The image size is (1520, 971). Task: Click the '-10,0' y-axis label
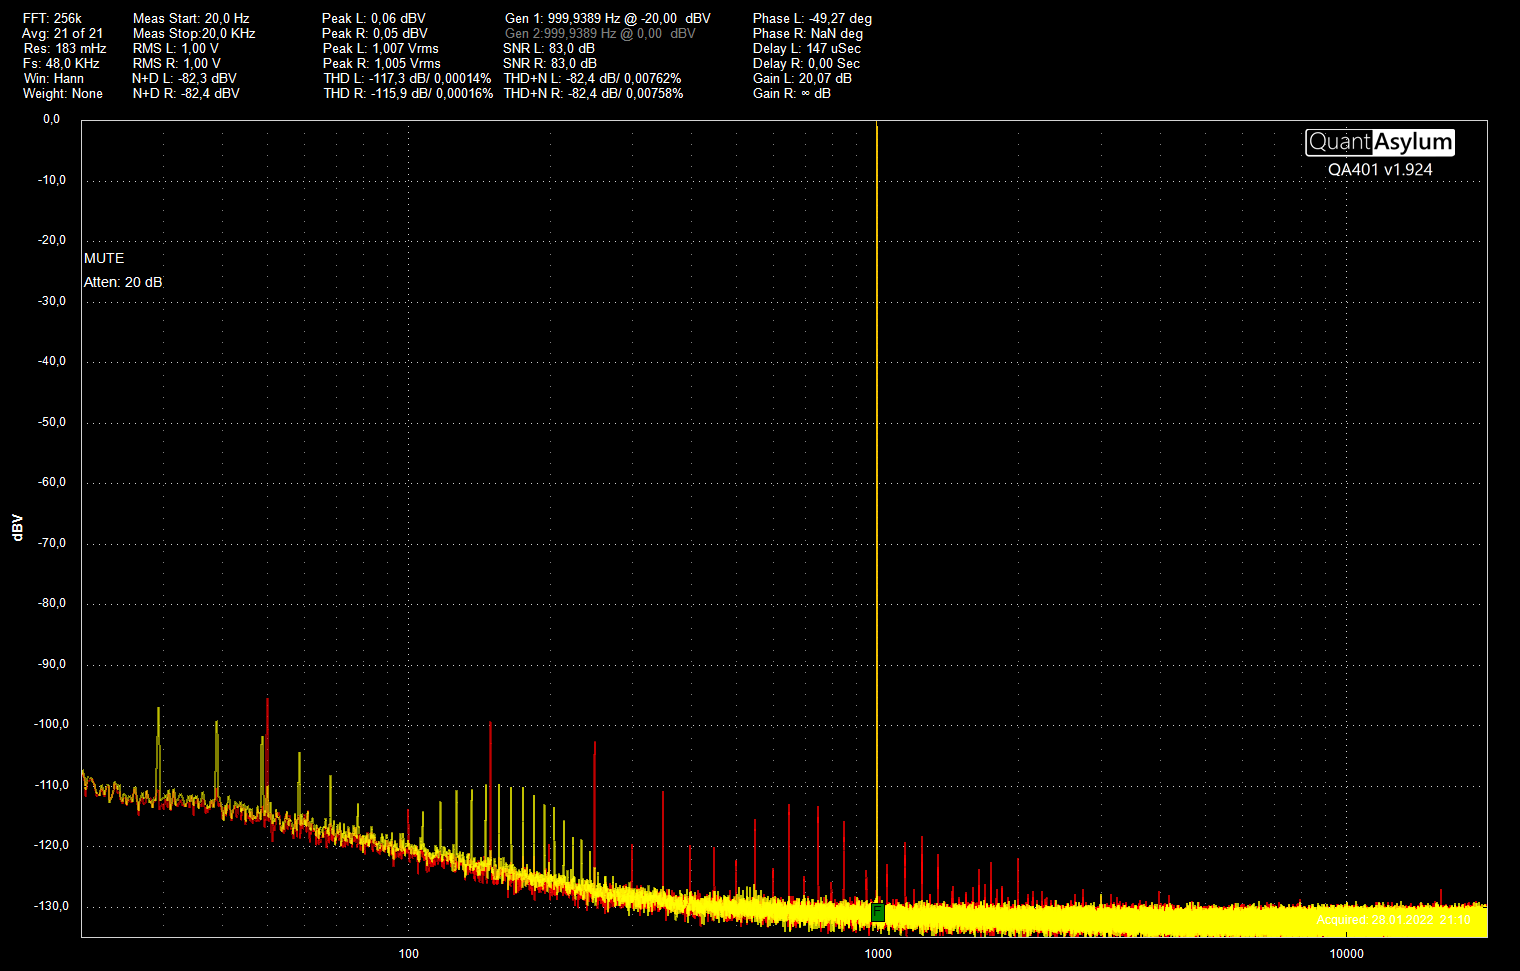point(52,180)
